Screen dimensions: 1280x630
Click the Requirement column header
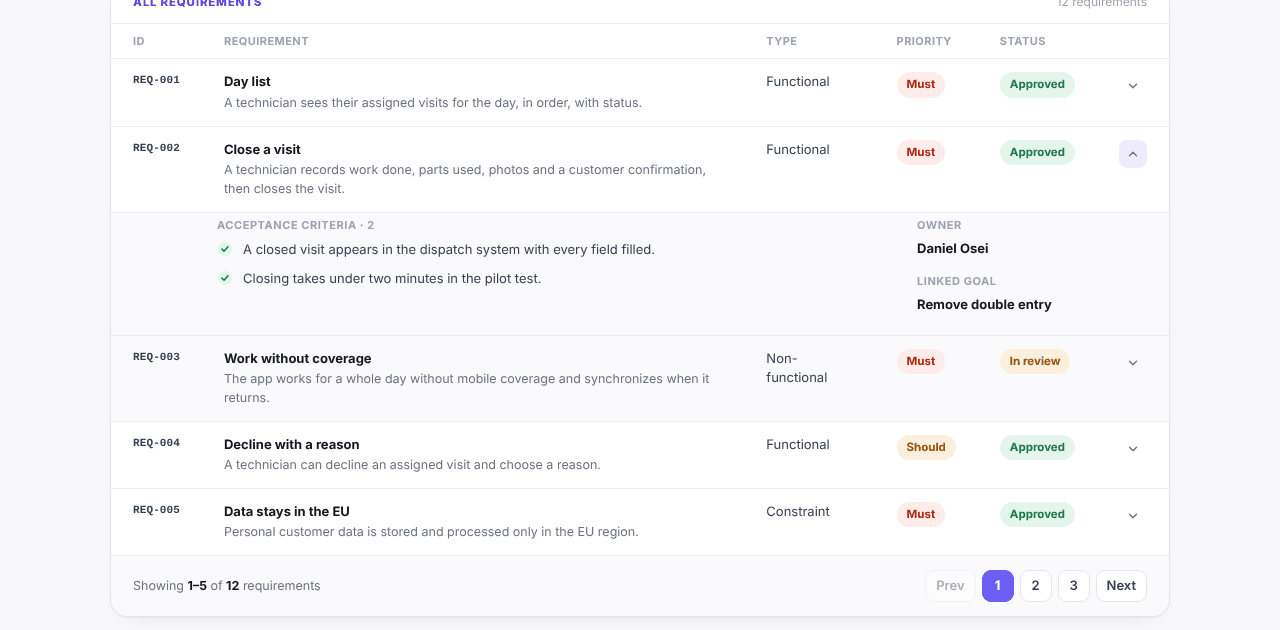point(266,41)
